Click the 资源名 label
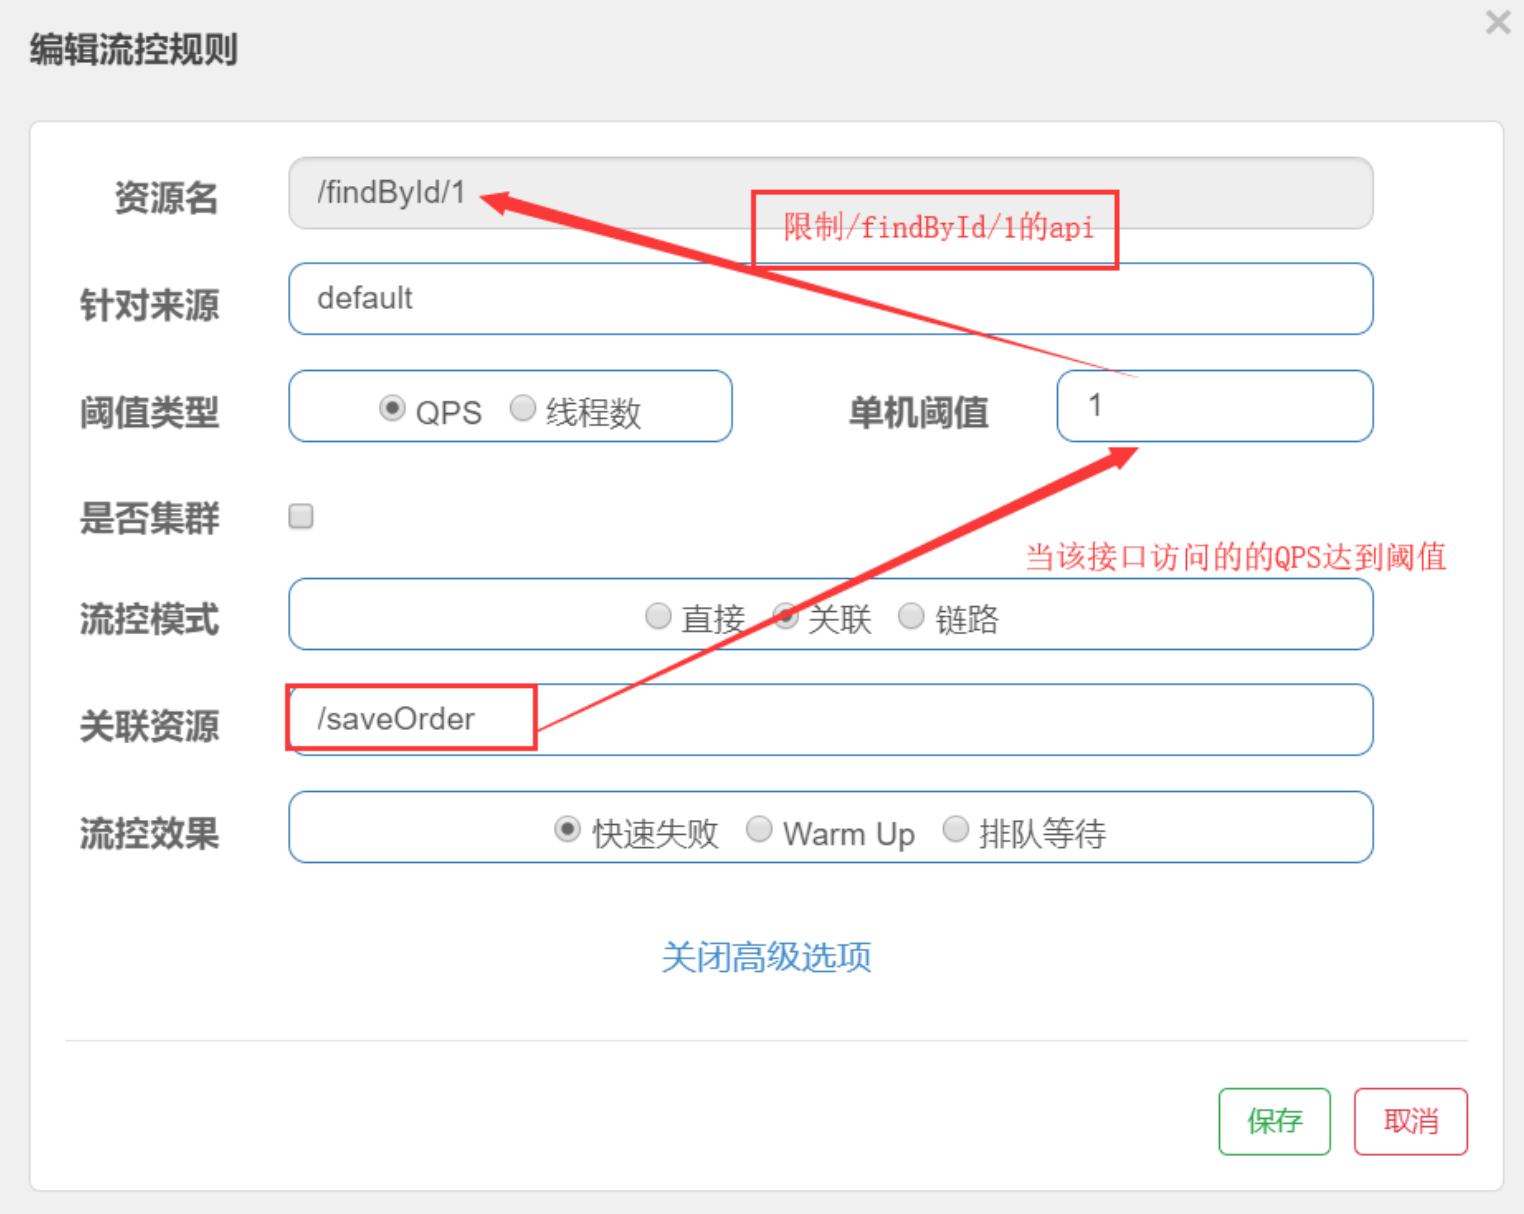Image resolution: width=1524 pixels, height=1214 pixels. (x=166, y=198)
